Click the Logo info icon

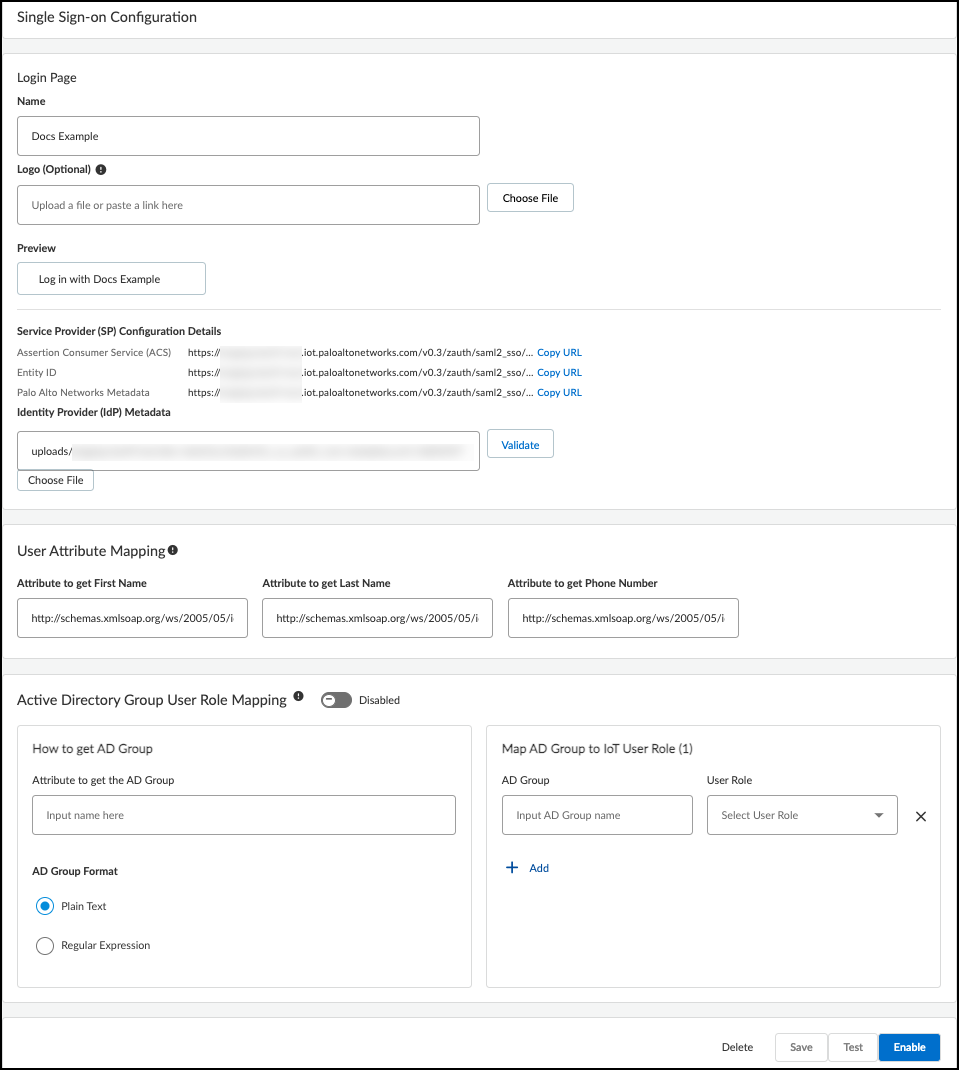pyautogui.click(x=101, y=170)
